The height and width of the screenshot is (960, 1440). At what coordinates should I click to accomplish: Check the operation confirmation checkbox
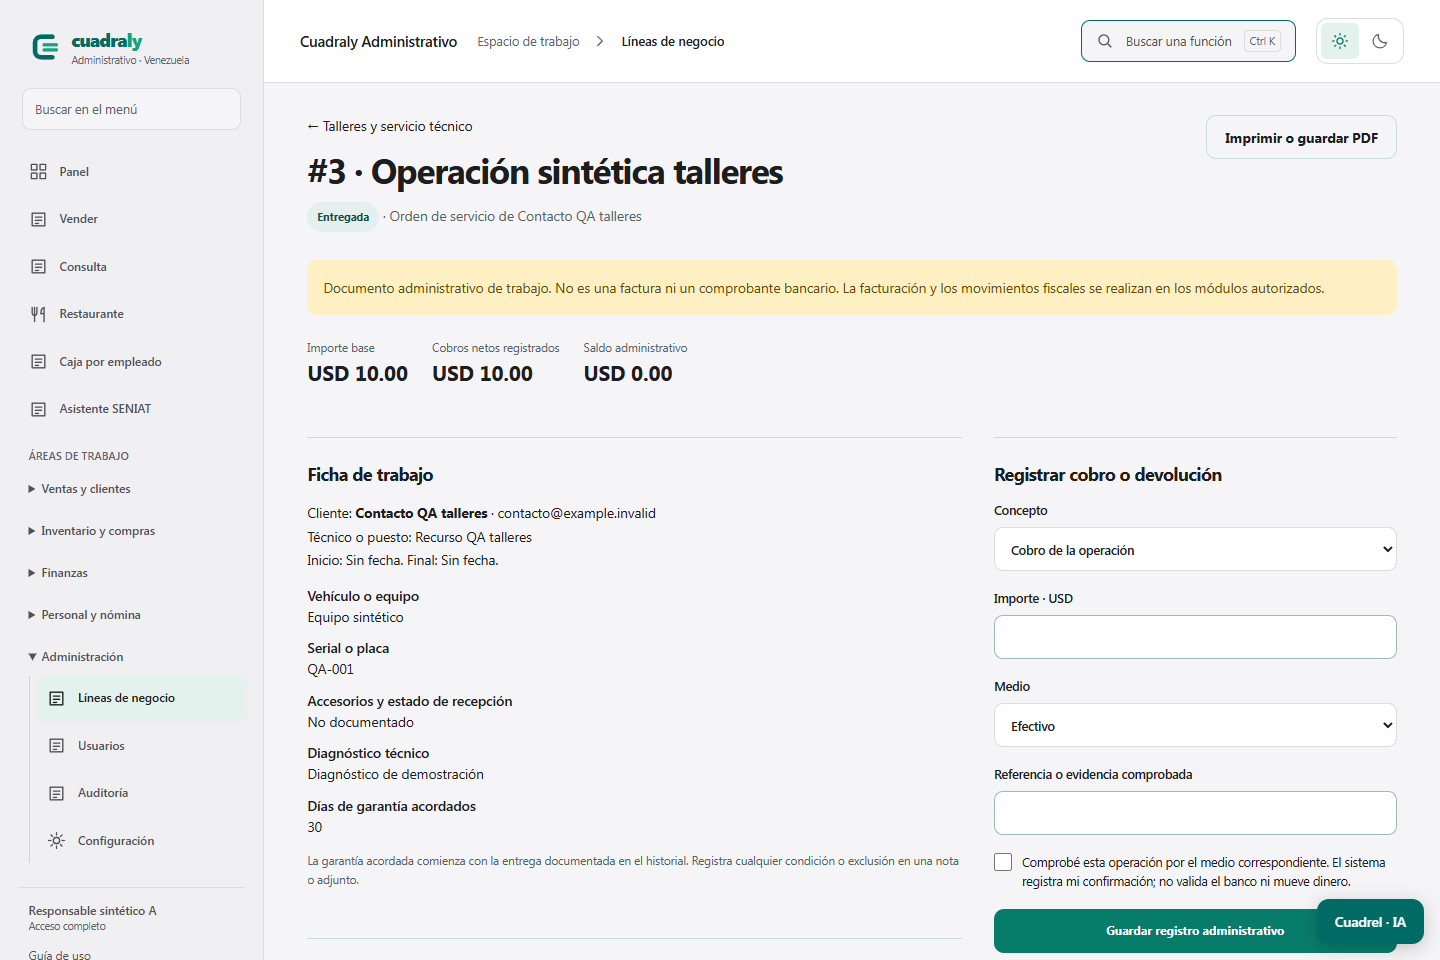tap(1003, 862)
